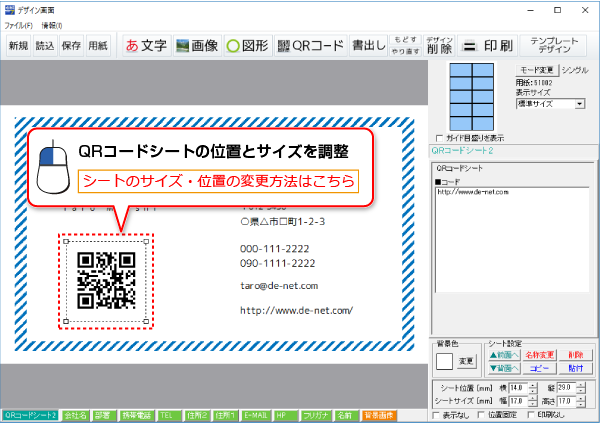Select the HP sheet tab
Image resolution: width=601 pixels, height=425 pixels.
pos(284,415)
